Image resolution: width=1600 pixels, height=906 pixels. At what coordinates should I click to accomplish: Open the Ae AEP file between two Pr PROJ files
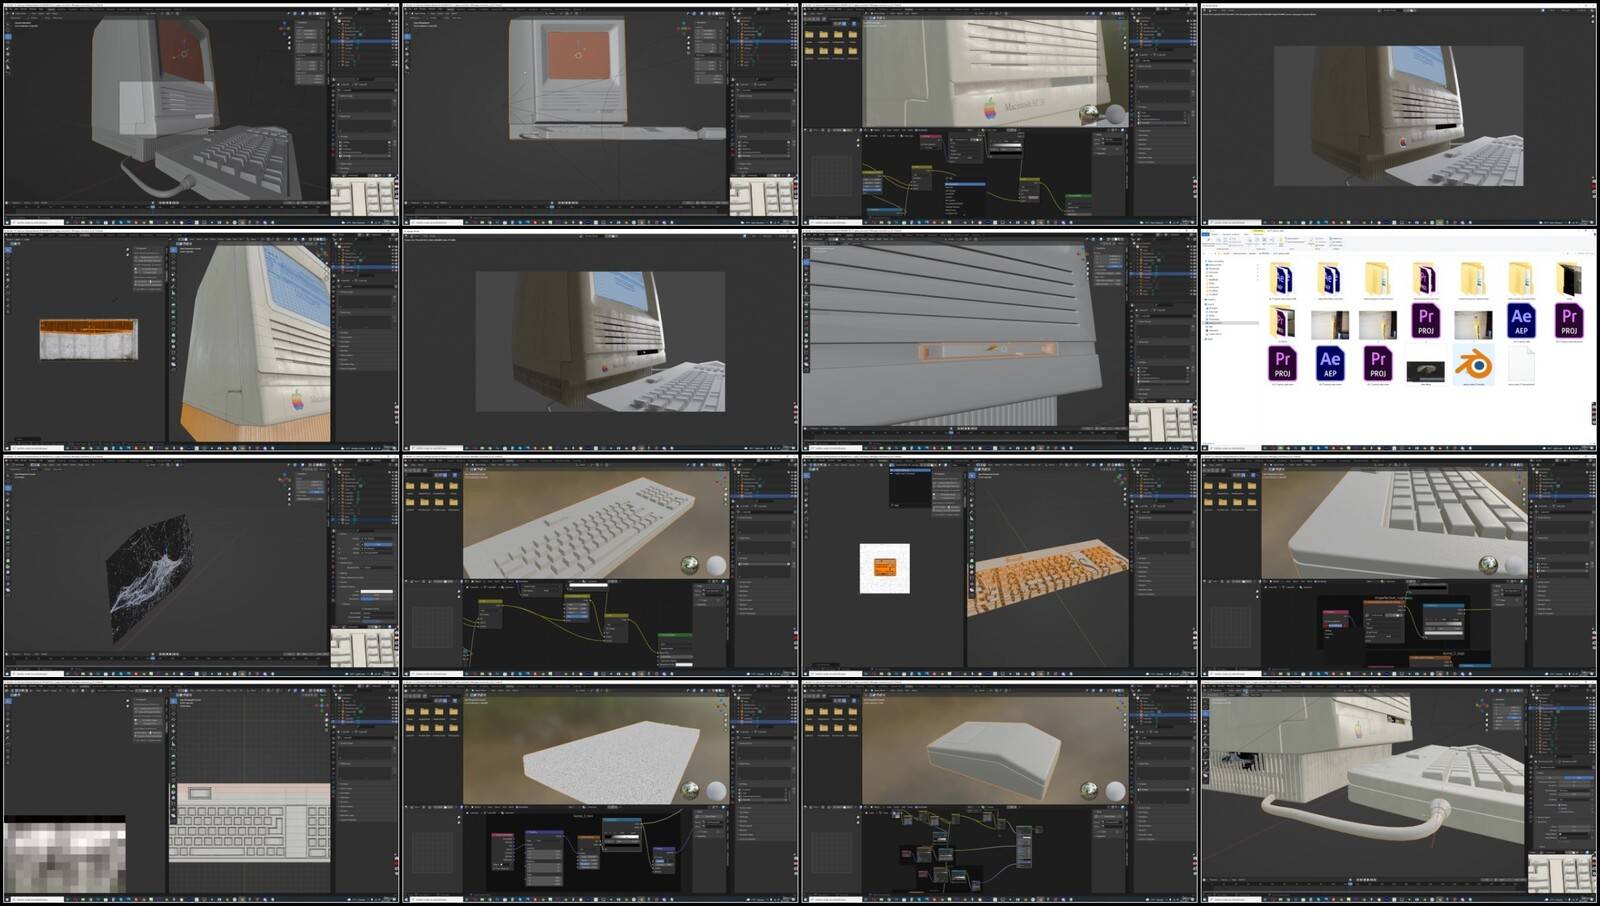(1330, 363)
